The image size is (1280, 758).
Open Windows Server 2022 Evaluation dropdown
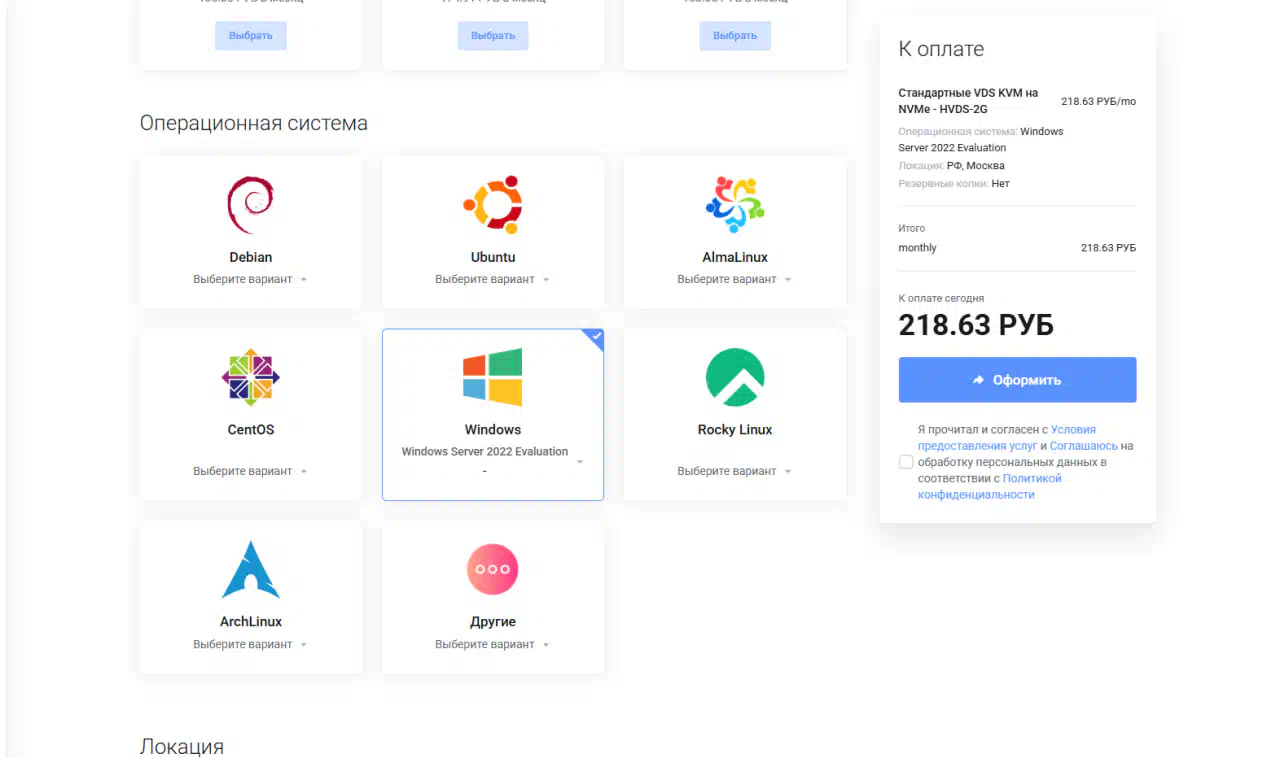tap(493, 460)
